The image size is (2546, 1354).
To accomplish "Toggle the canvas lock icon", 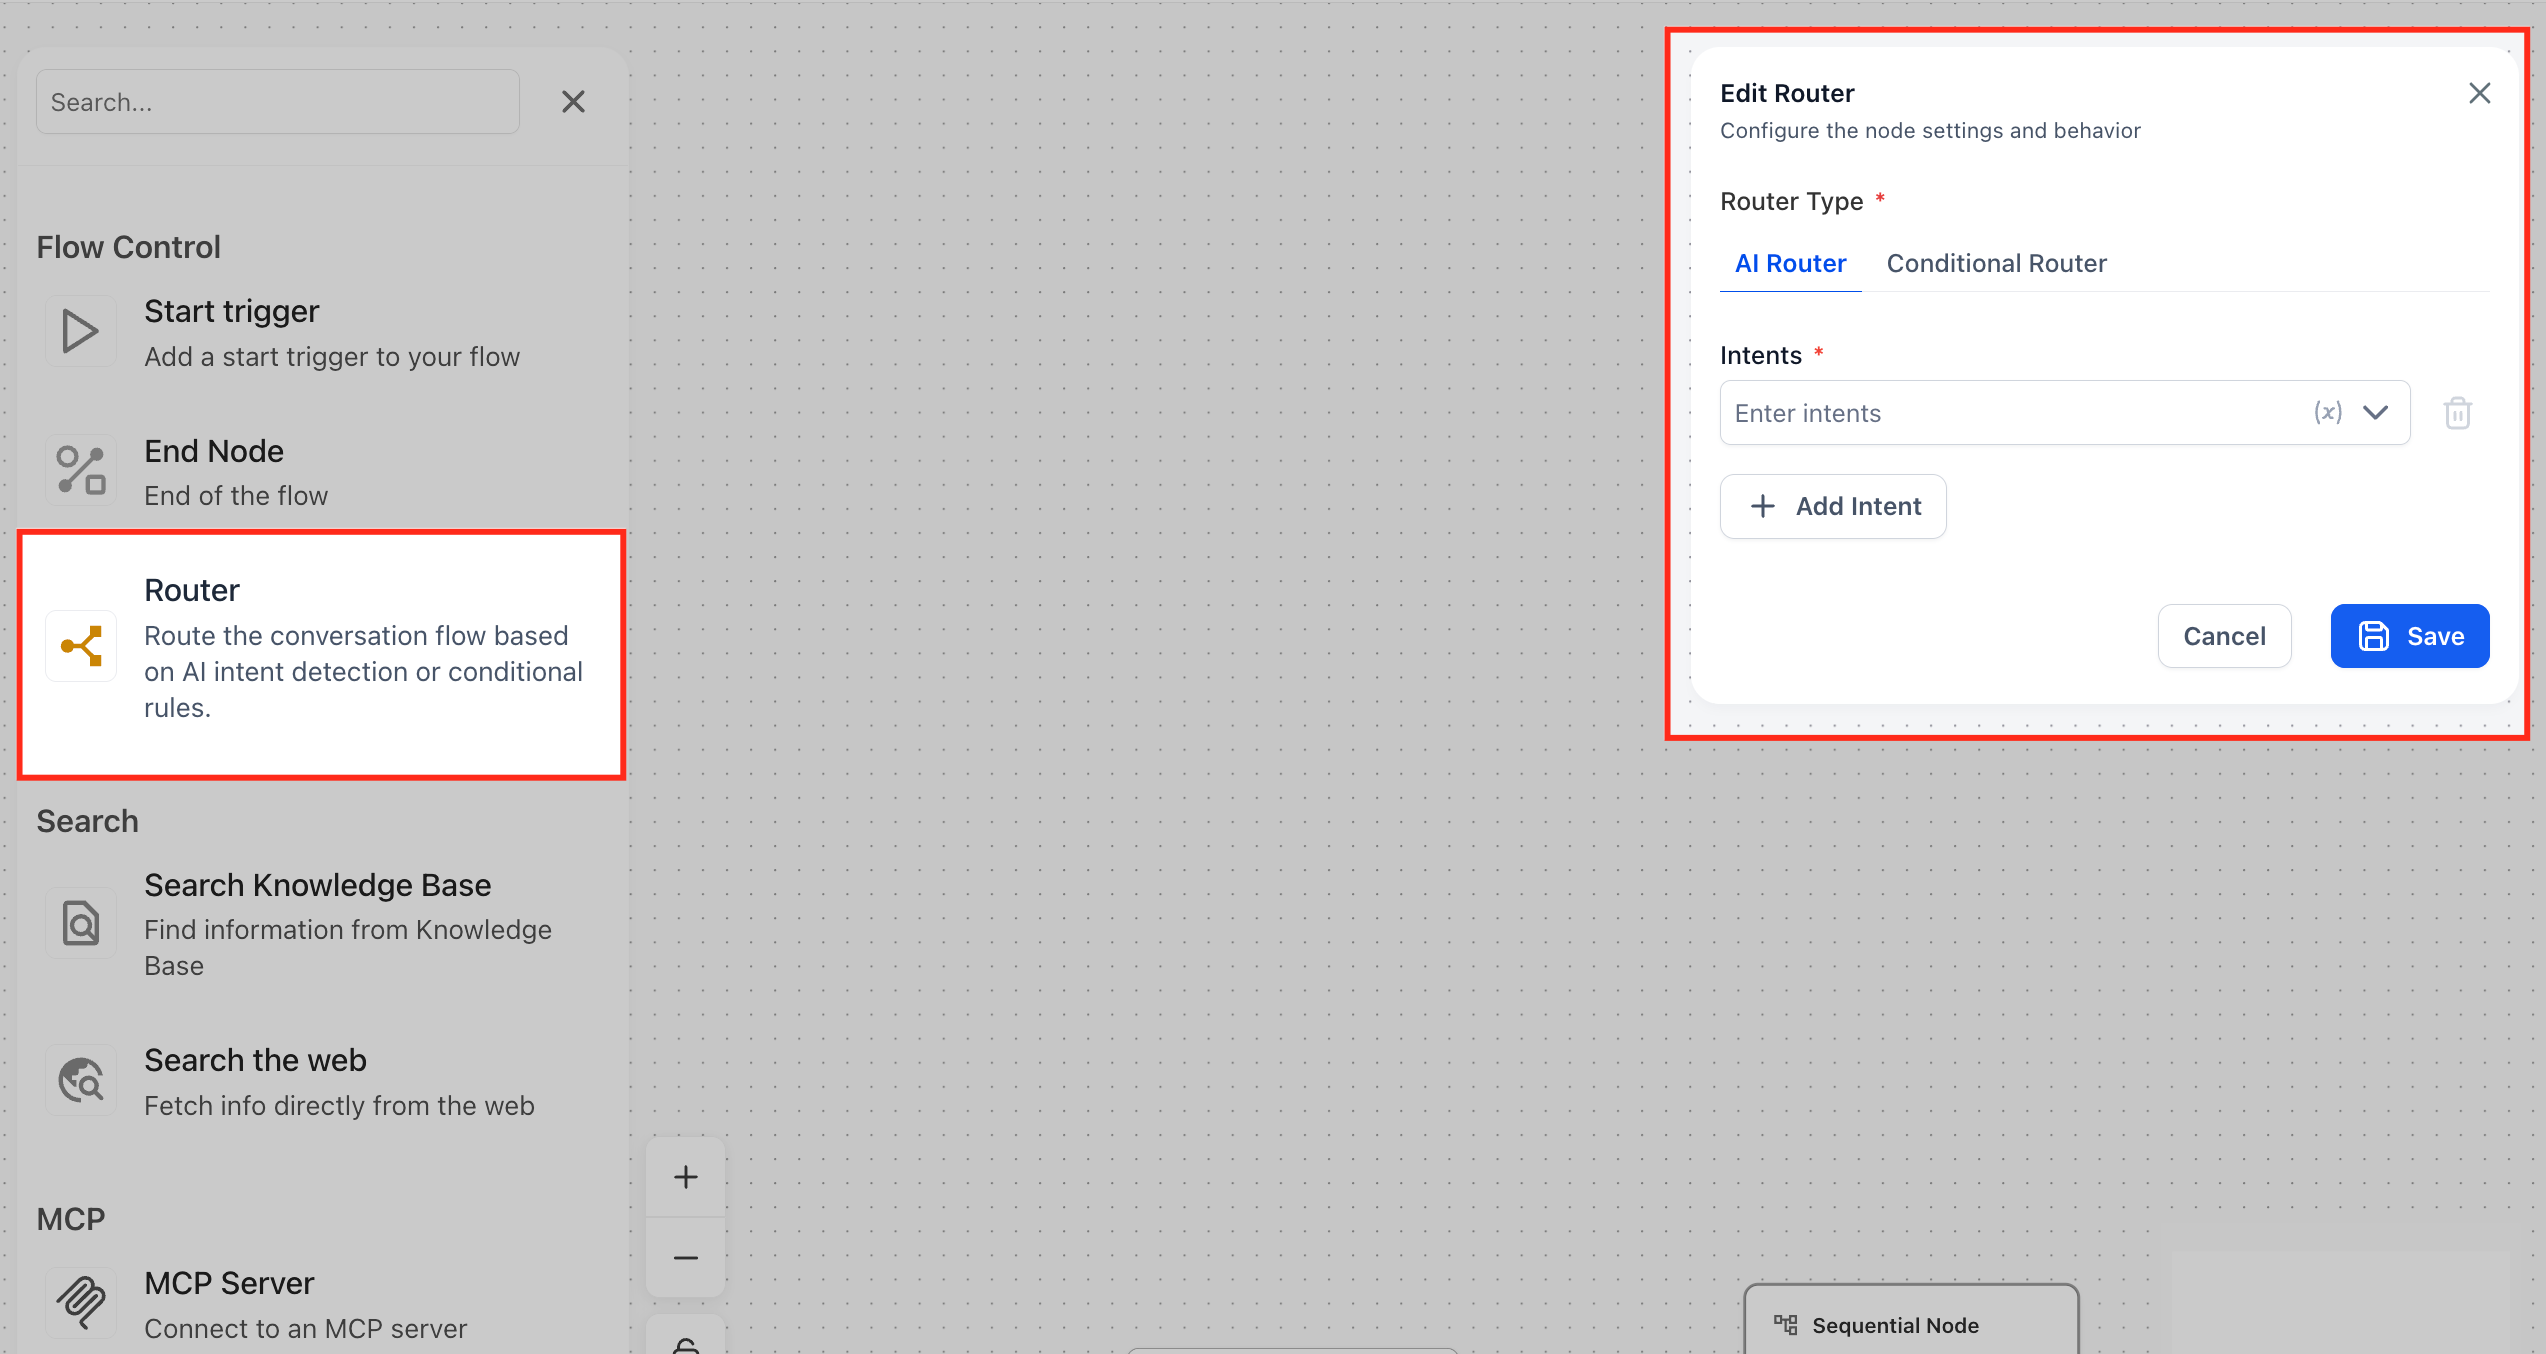I will click(686, 1343).
